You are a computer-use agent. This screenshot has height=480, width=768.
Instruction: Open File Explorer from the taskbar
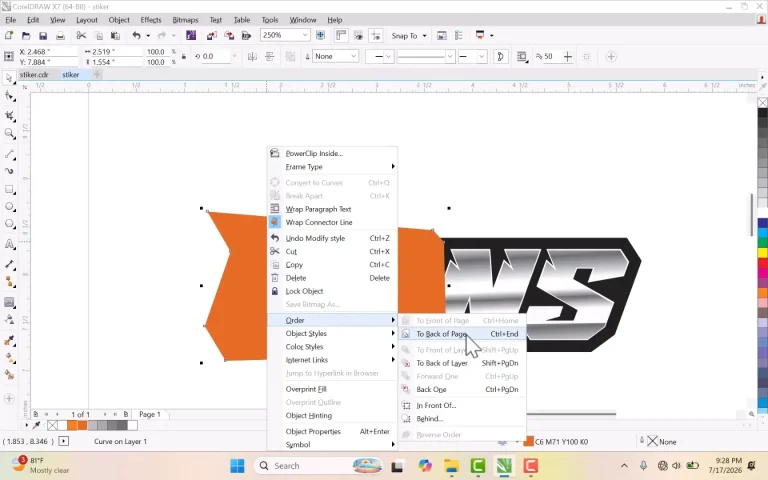[x=451, y=466]
